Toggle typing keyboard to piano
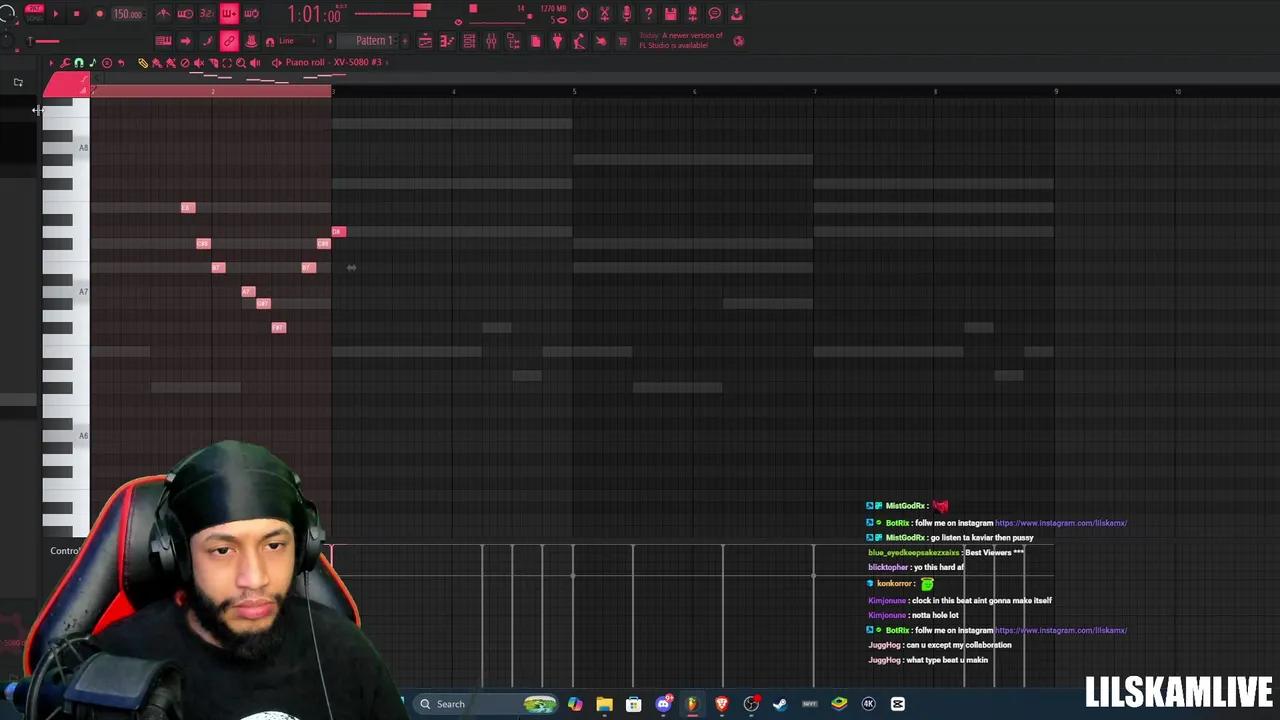The image size is (1280, 720). coord(163,41)
